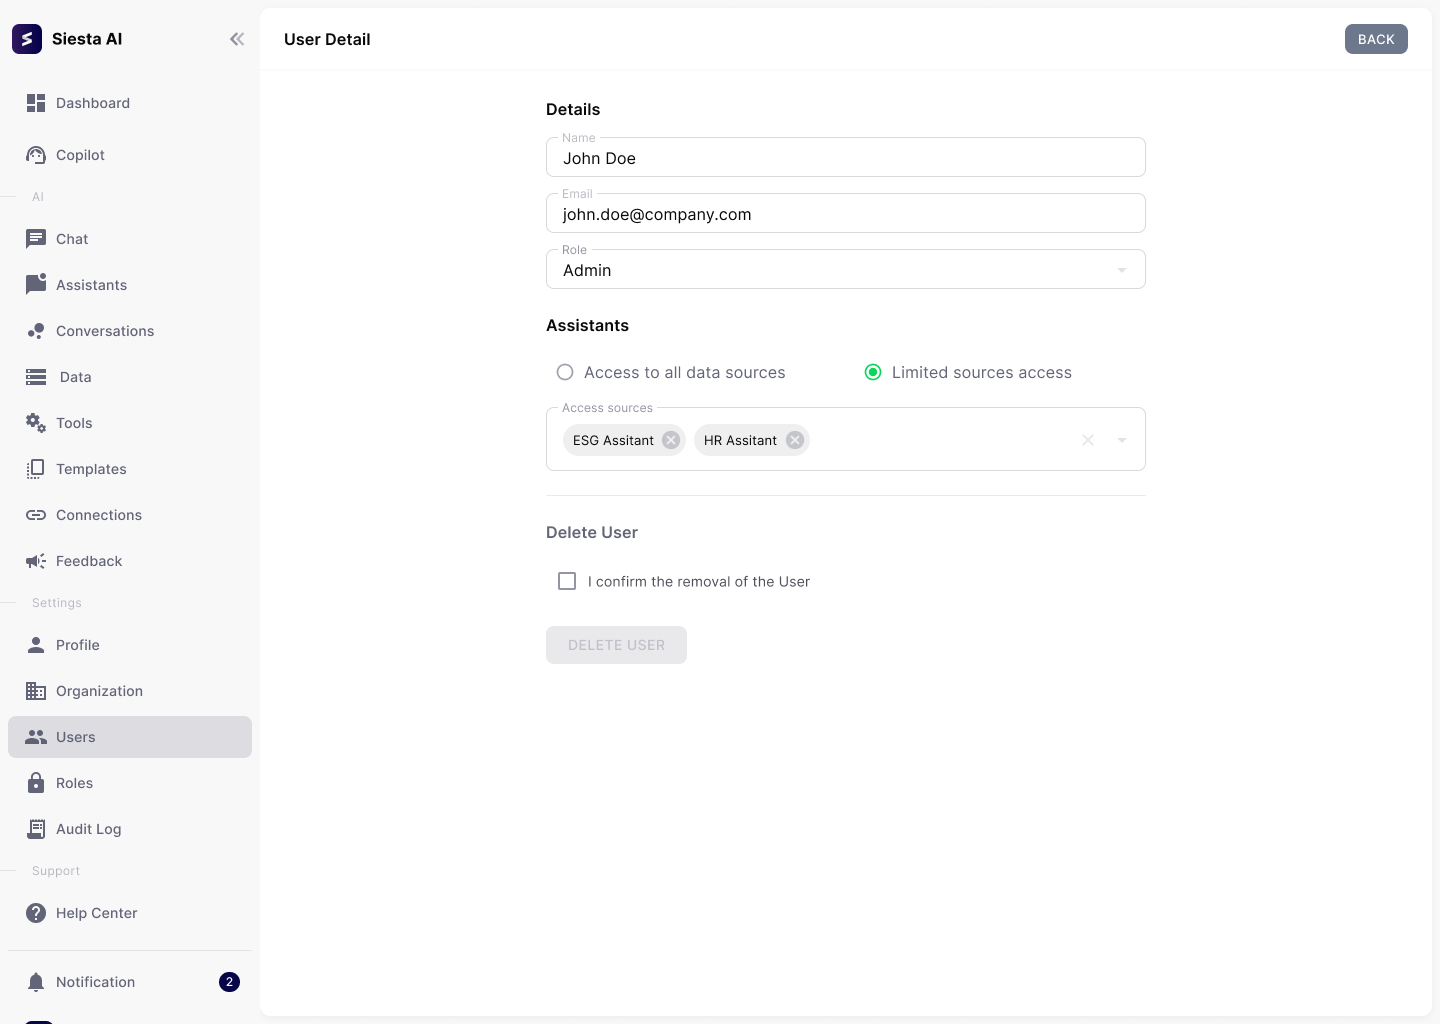The width and height of the screenshot is (1440, 1024).
Task: Open the Organization settings page
Action: 99,691
